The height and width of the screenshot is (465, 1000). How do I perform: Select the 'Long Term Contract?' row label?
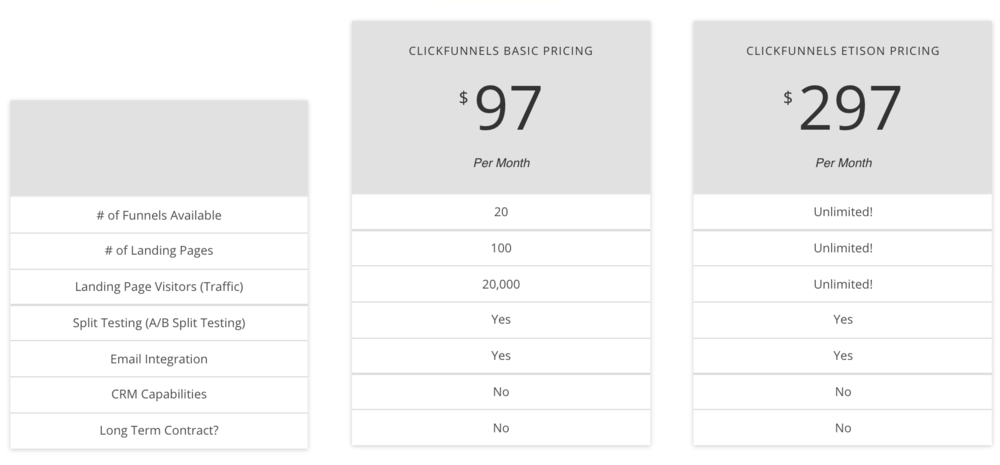point(159,431)
